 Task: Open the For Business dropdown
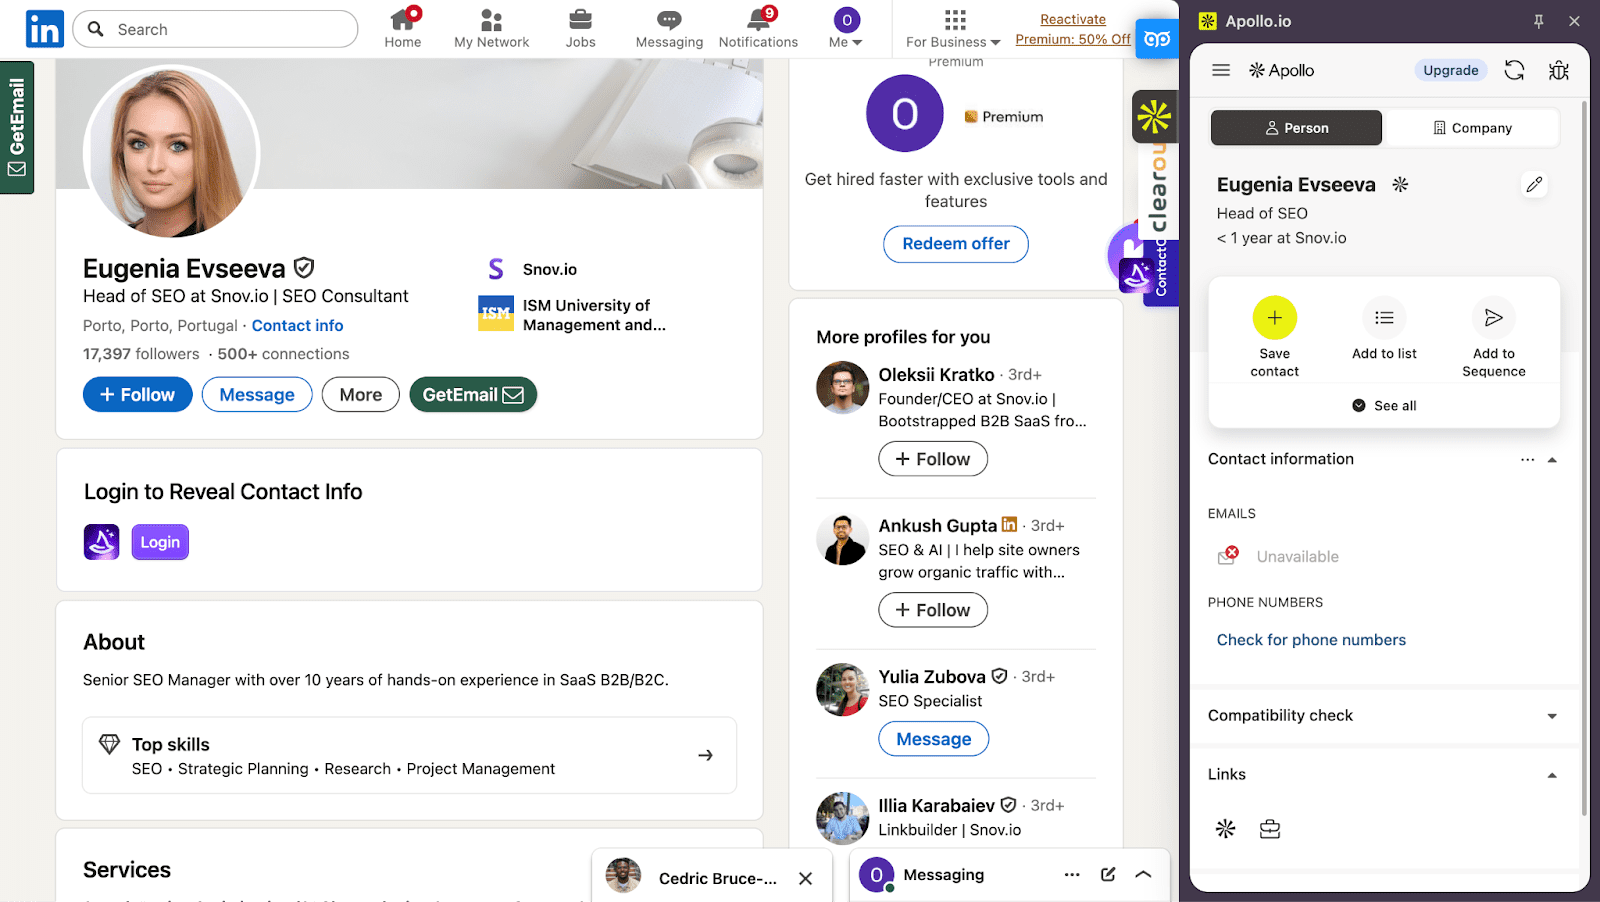click(953, 29)
